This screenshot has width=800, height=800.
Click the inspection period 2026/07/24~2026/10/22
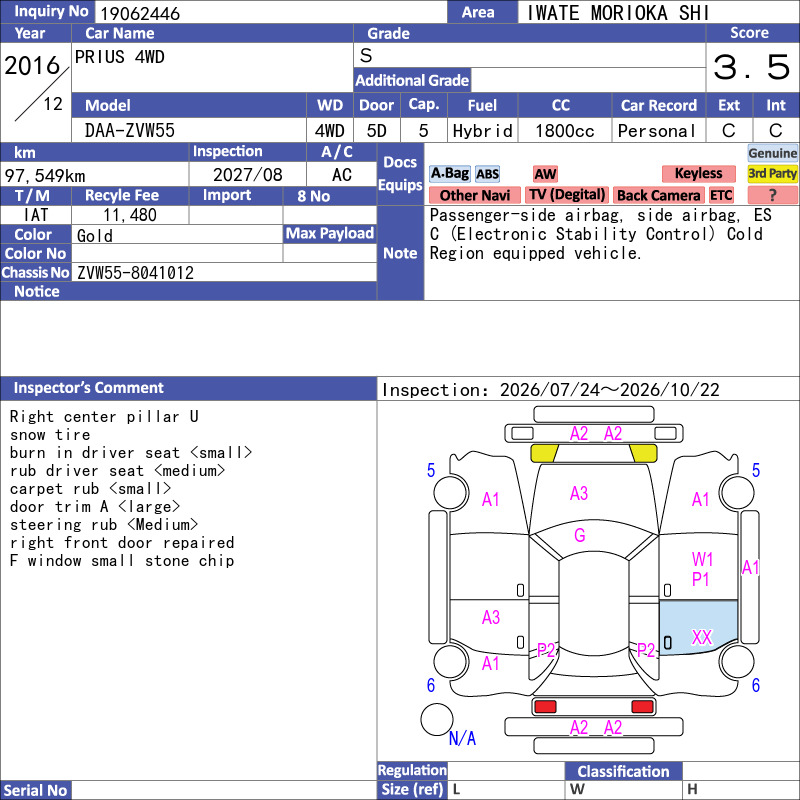pos(609,390)
